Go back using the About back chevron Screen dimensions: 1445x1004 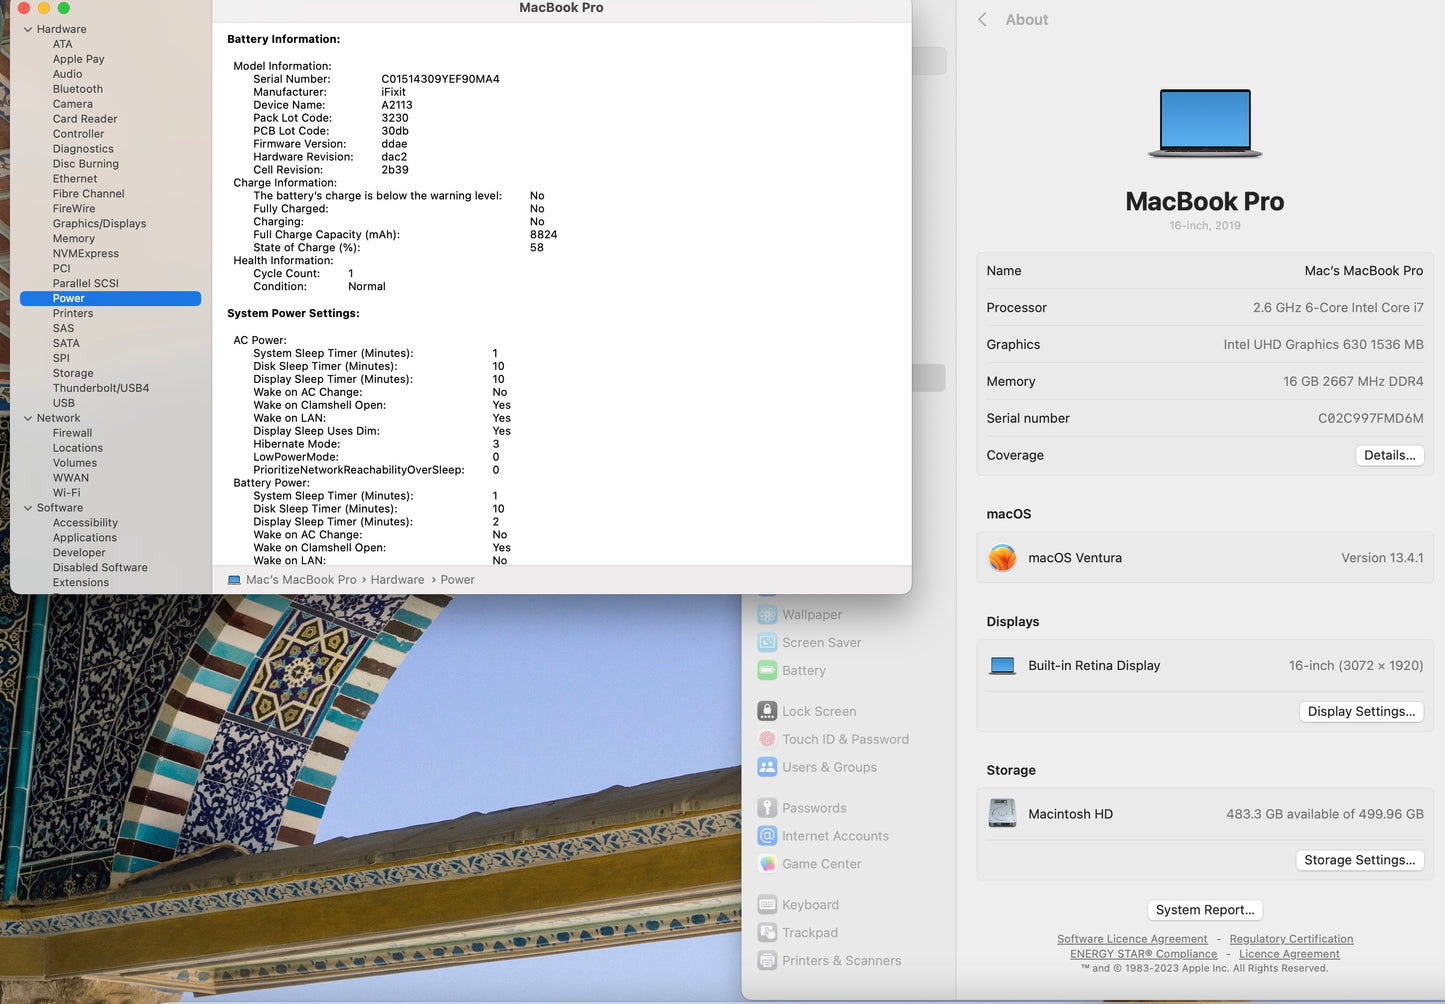click(983, 20)
